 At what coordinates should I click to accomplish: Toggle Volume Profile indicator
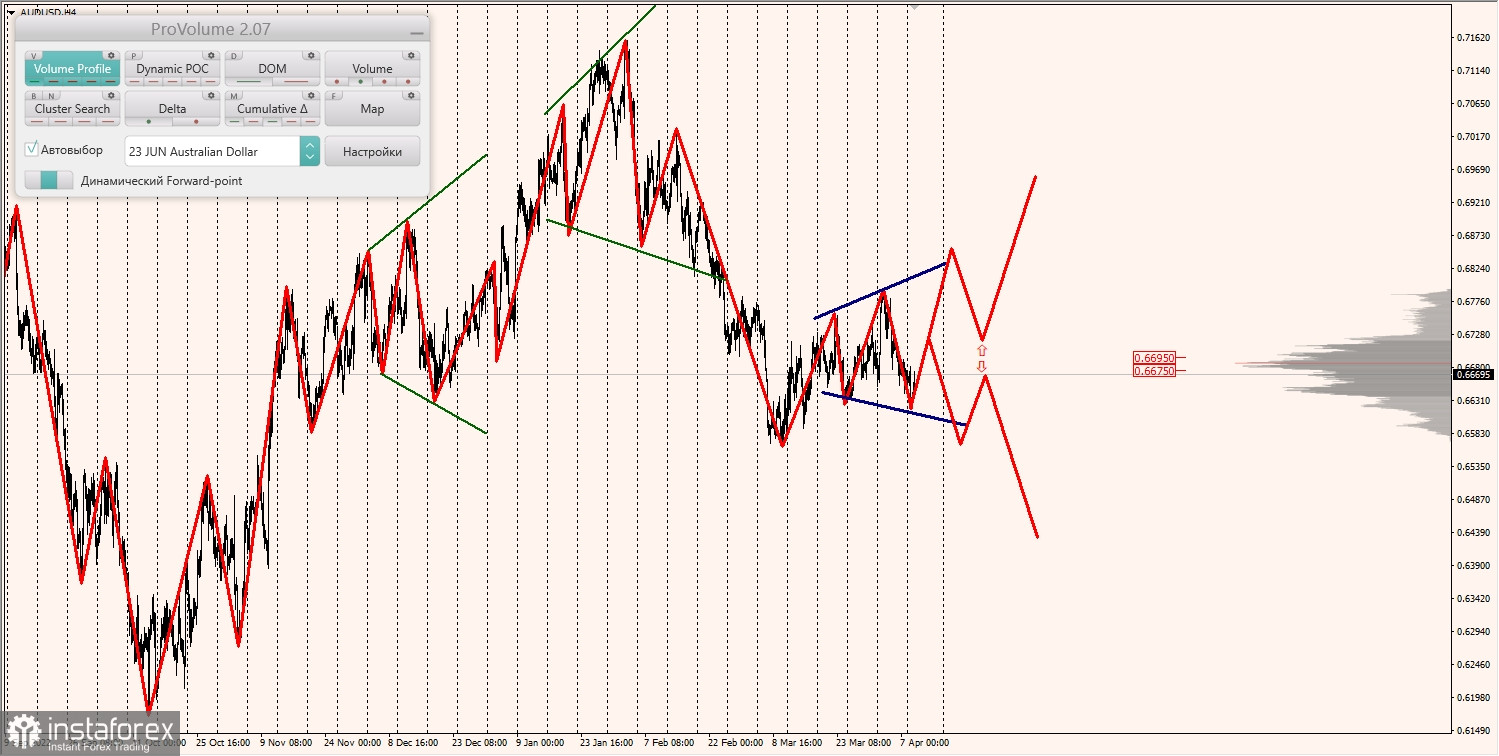72,69
